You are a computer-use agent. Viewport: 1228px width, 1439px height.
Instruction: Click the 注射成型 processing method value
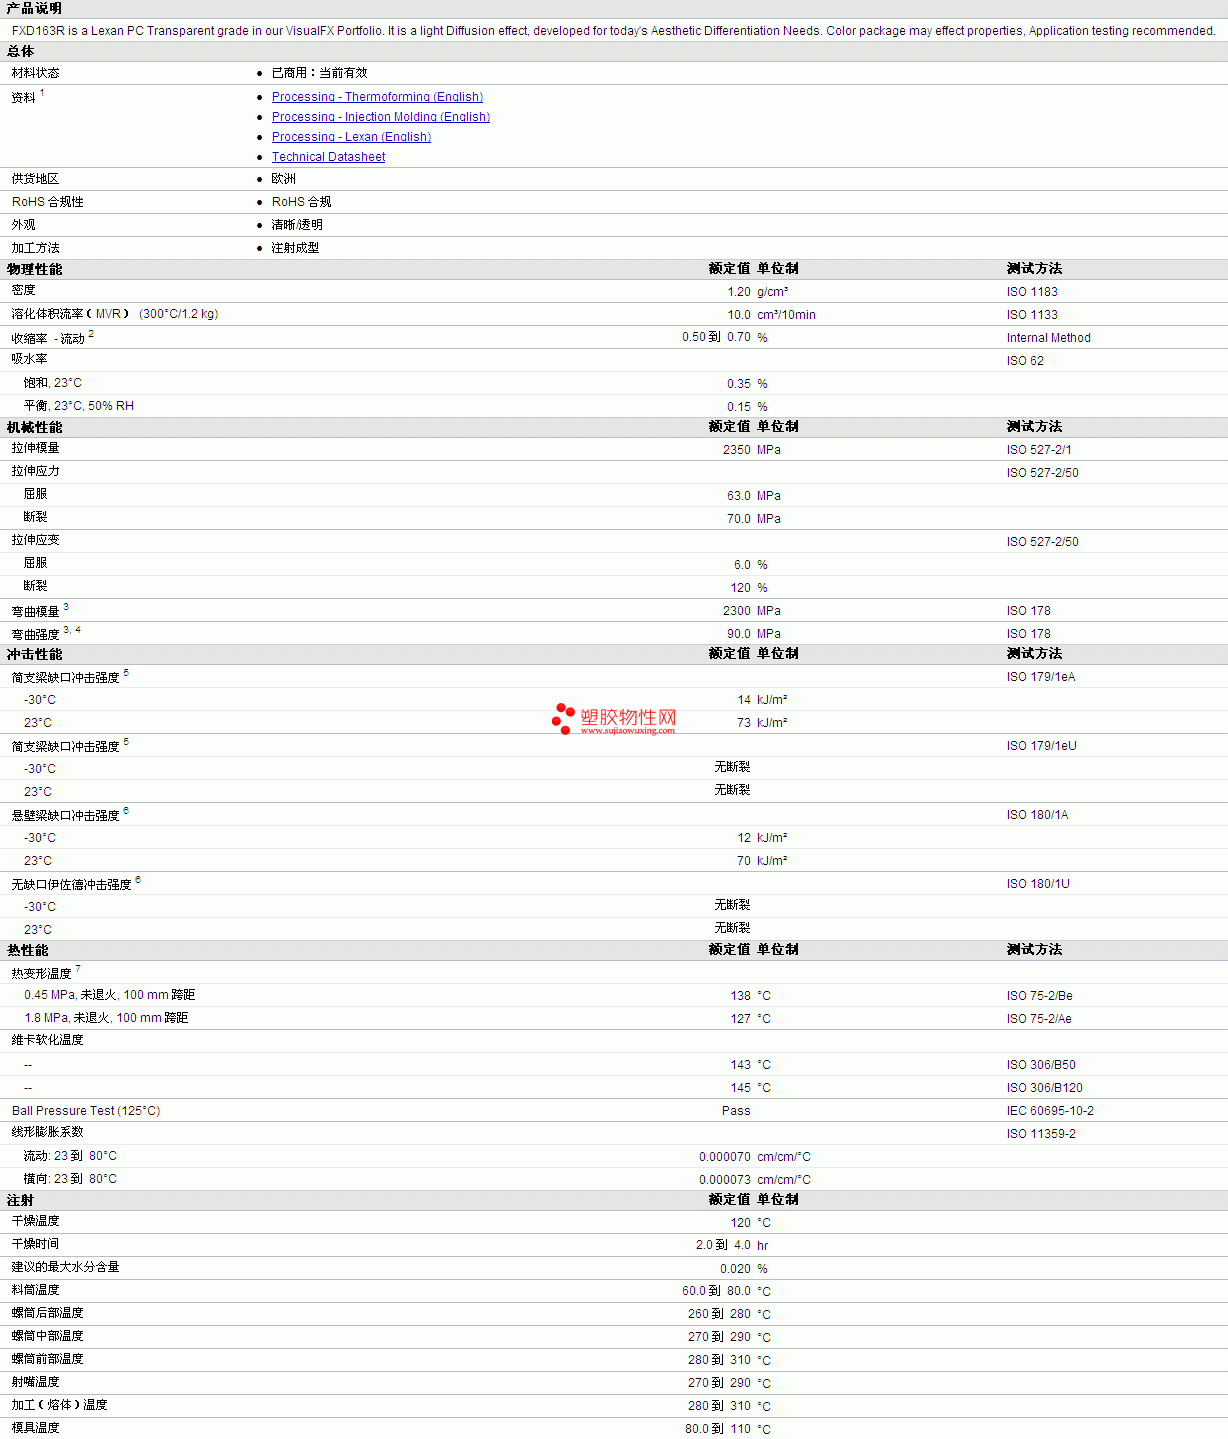point(295,248)
